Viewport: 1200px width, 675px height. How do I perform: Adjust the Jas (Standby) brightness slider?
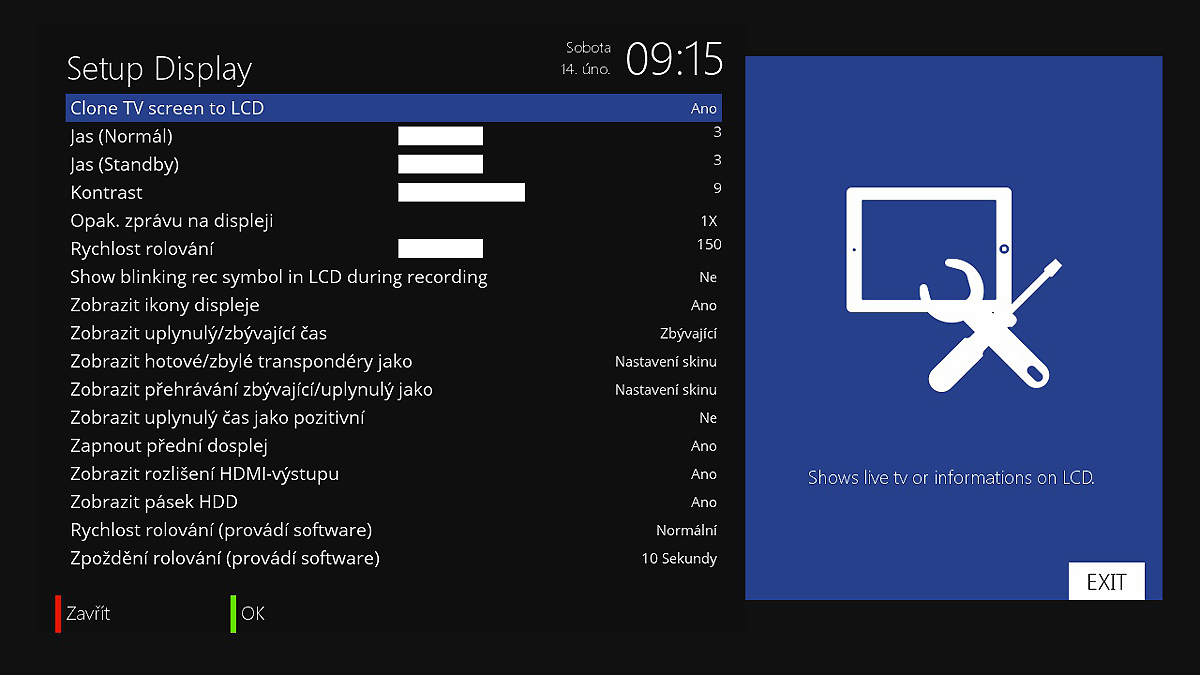point(440,164)
